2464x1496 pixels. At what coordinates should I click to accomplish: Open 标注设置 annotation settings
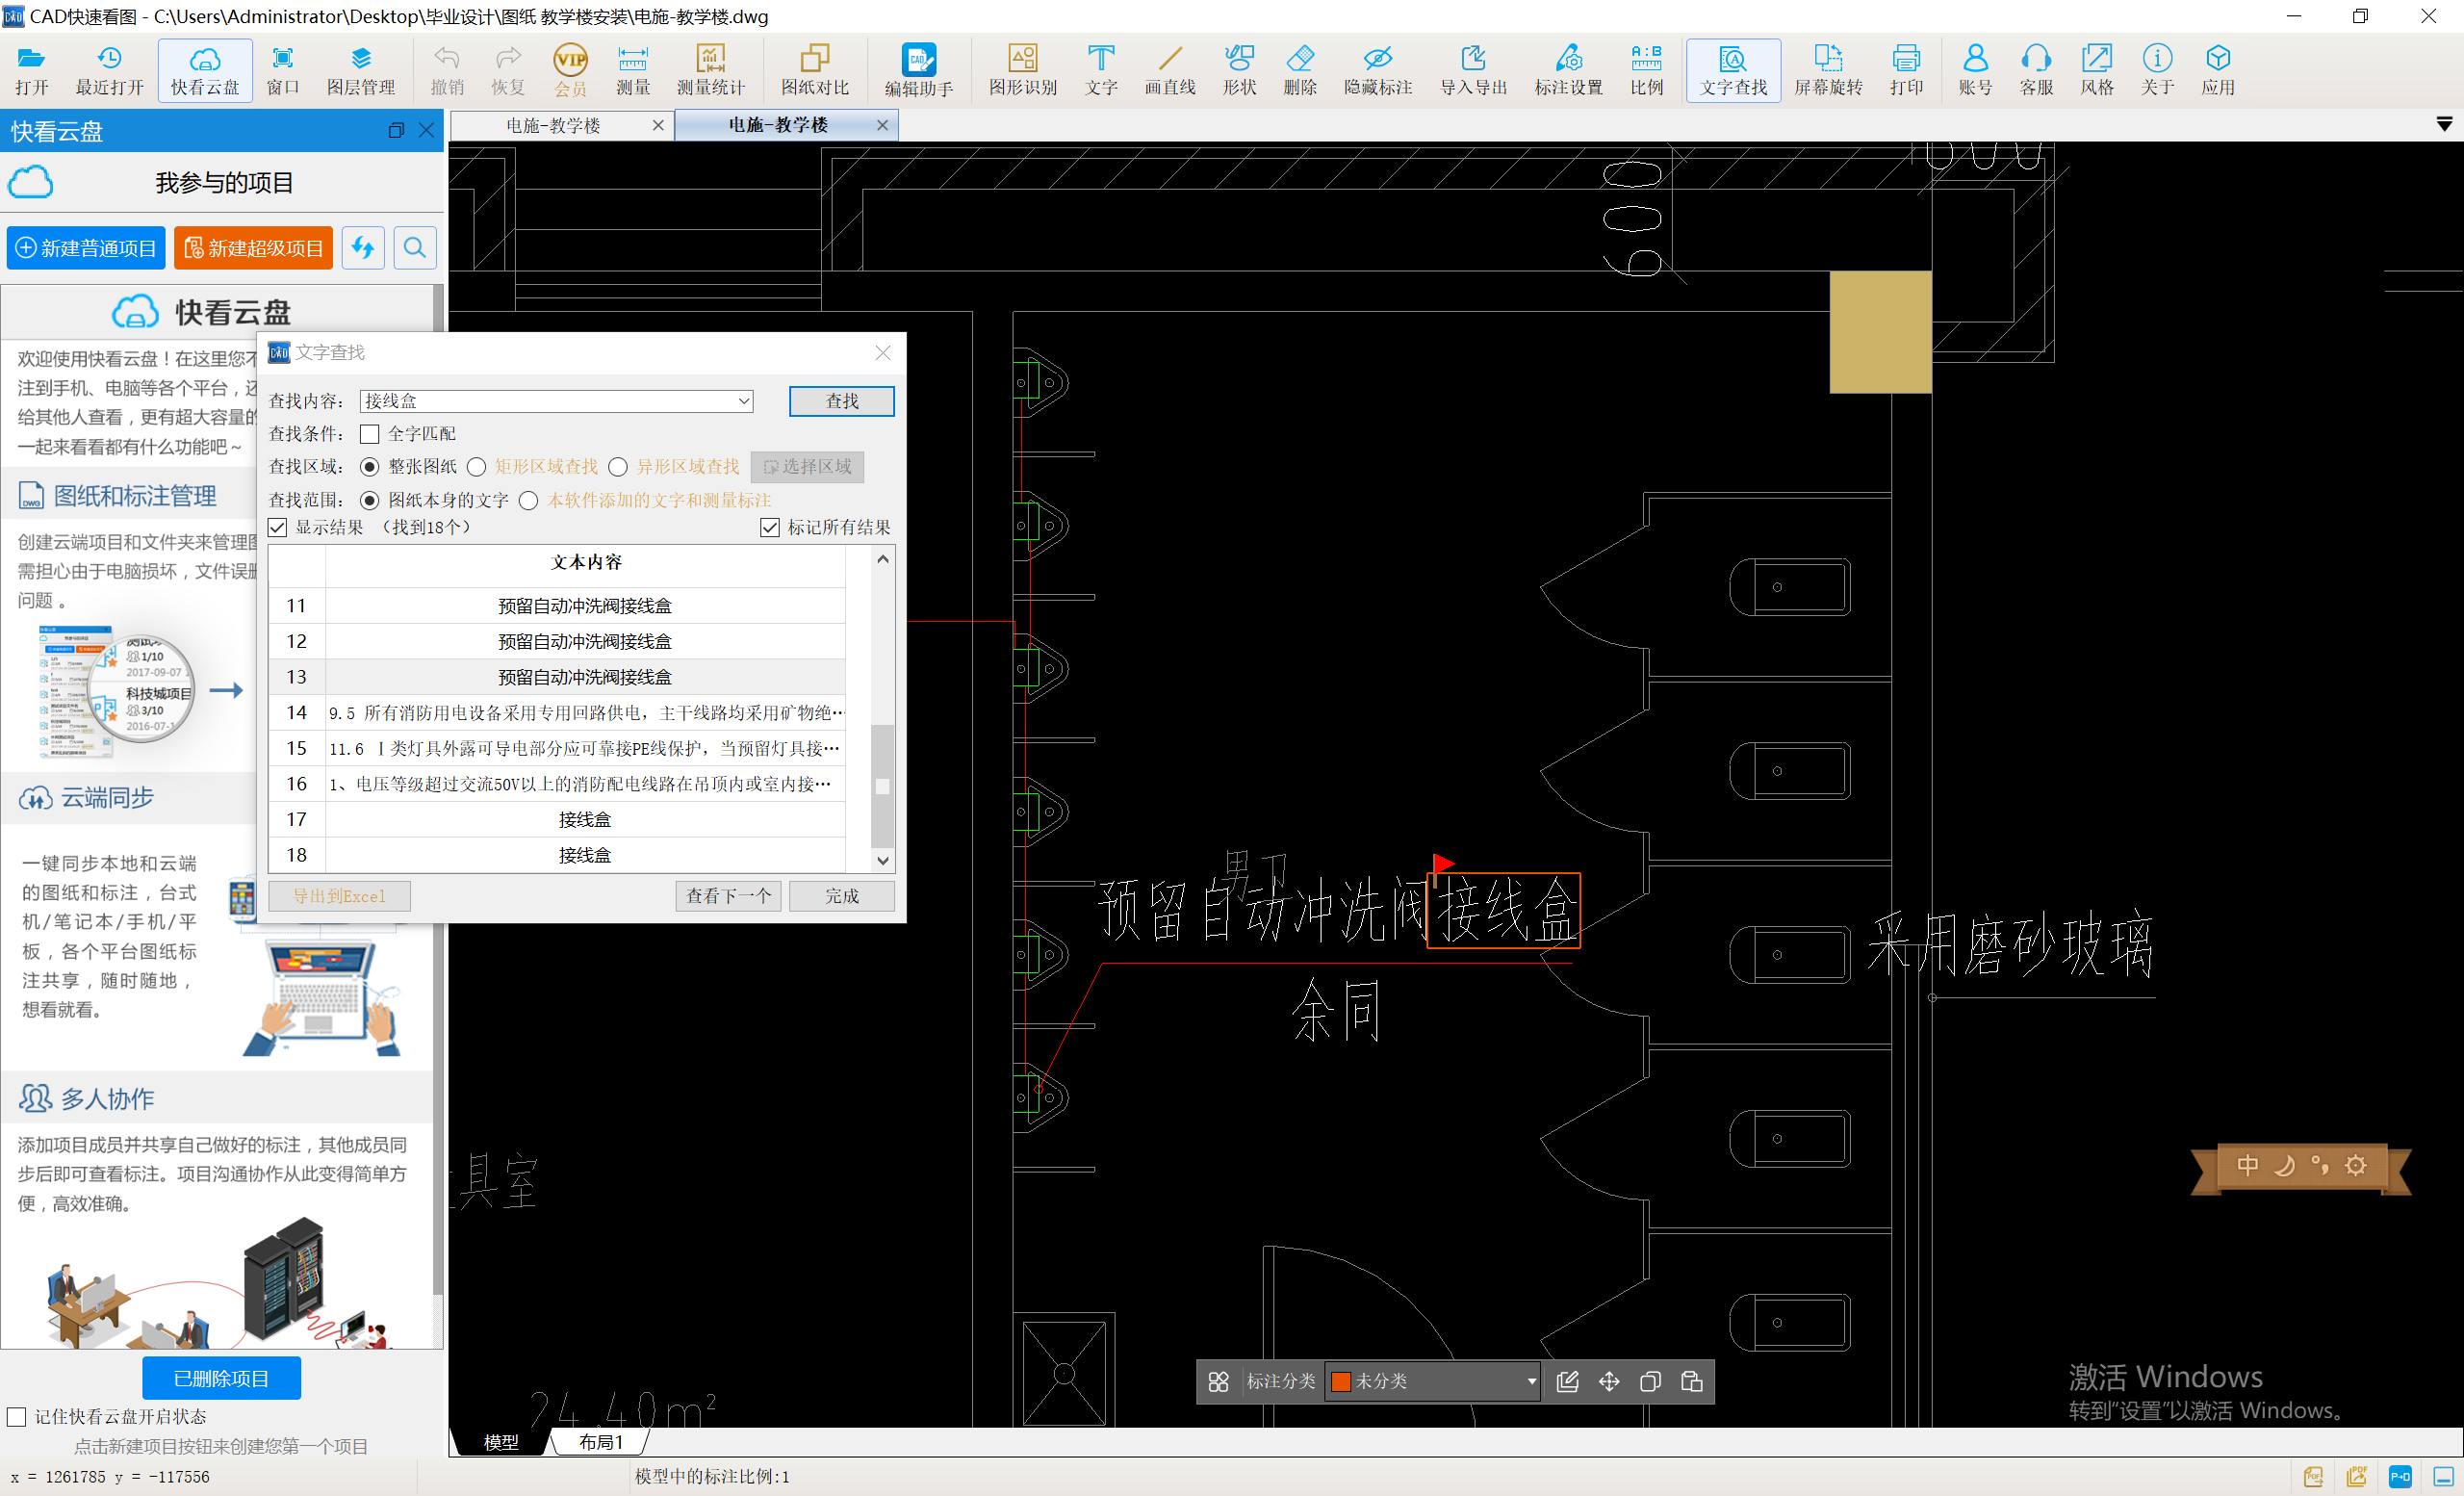(x=1569, y=70)
